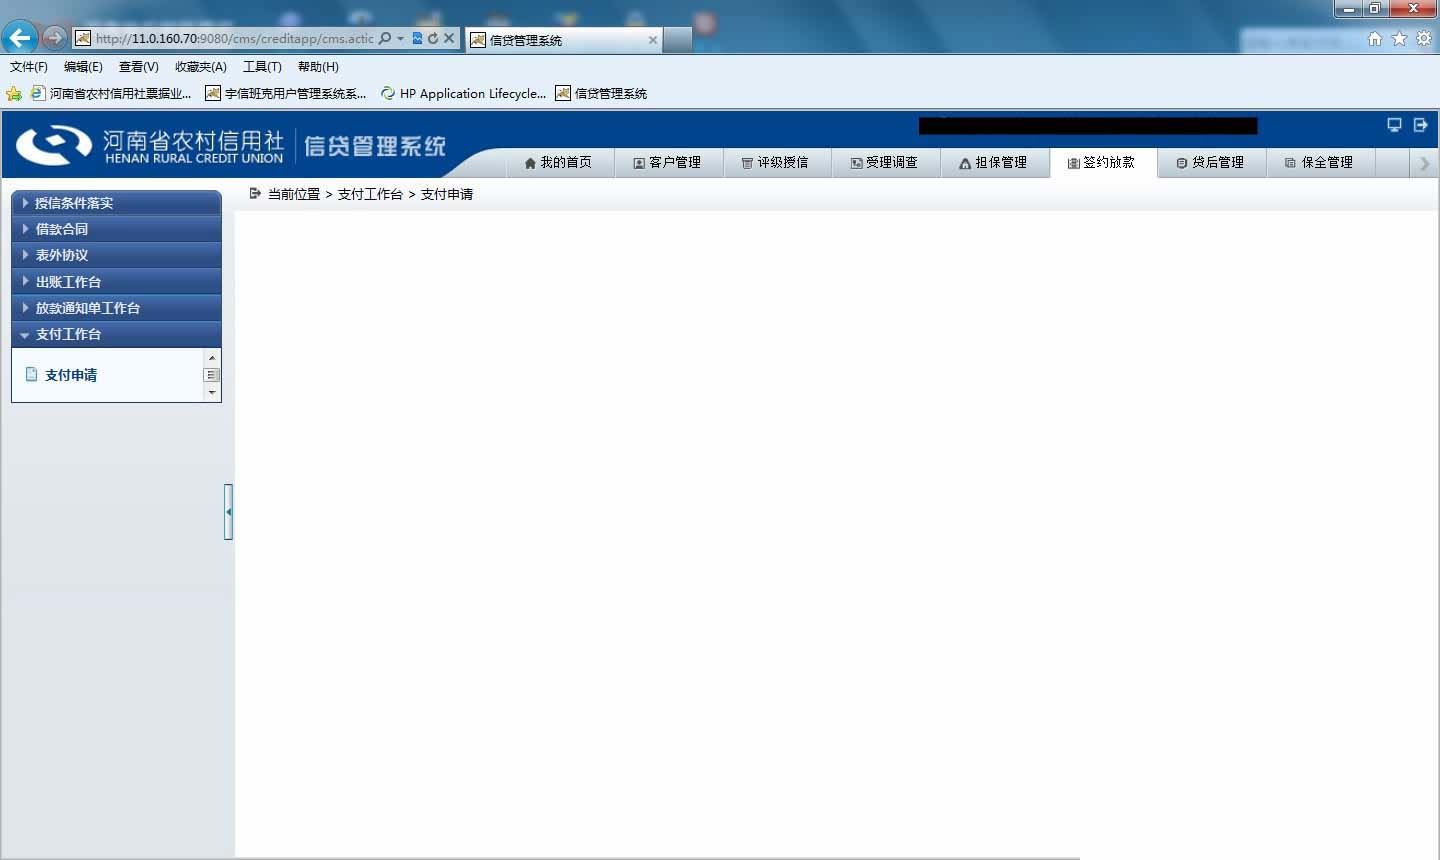Screen dimensions: 1440x860
Task: Open the 信贷管理系统 favorites bar bookmark
Action: 601,93
